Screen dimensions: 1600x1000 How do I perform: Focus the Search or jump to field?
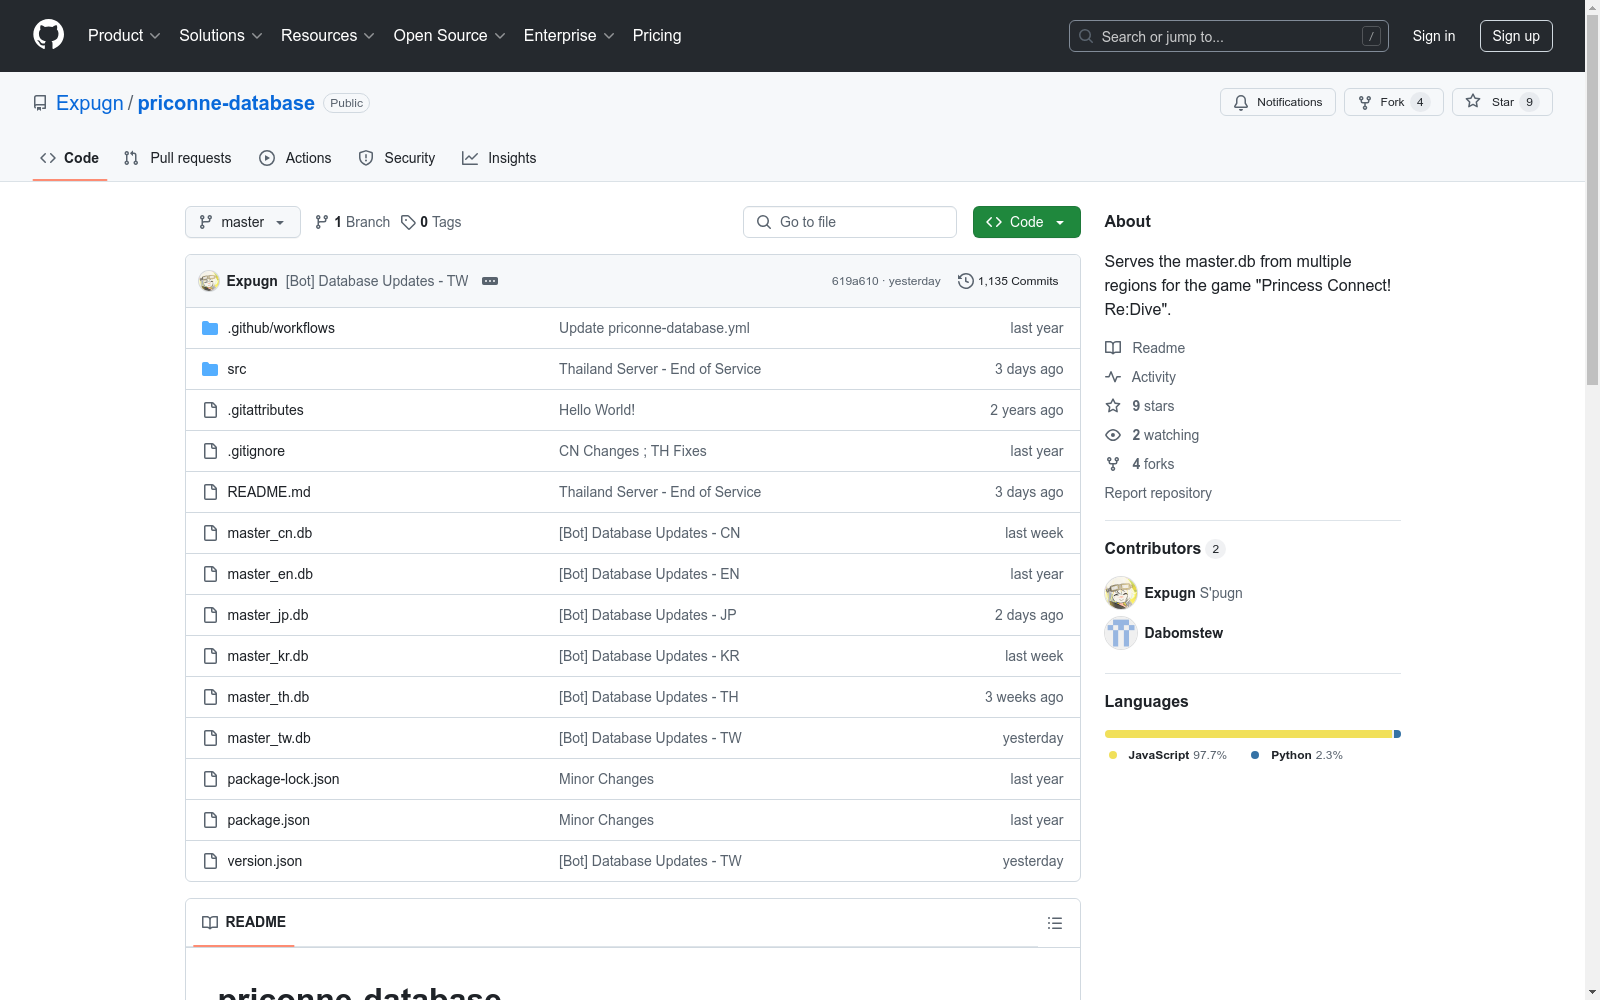[x=1229, y=36]
